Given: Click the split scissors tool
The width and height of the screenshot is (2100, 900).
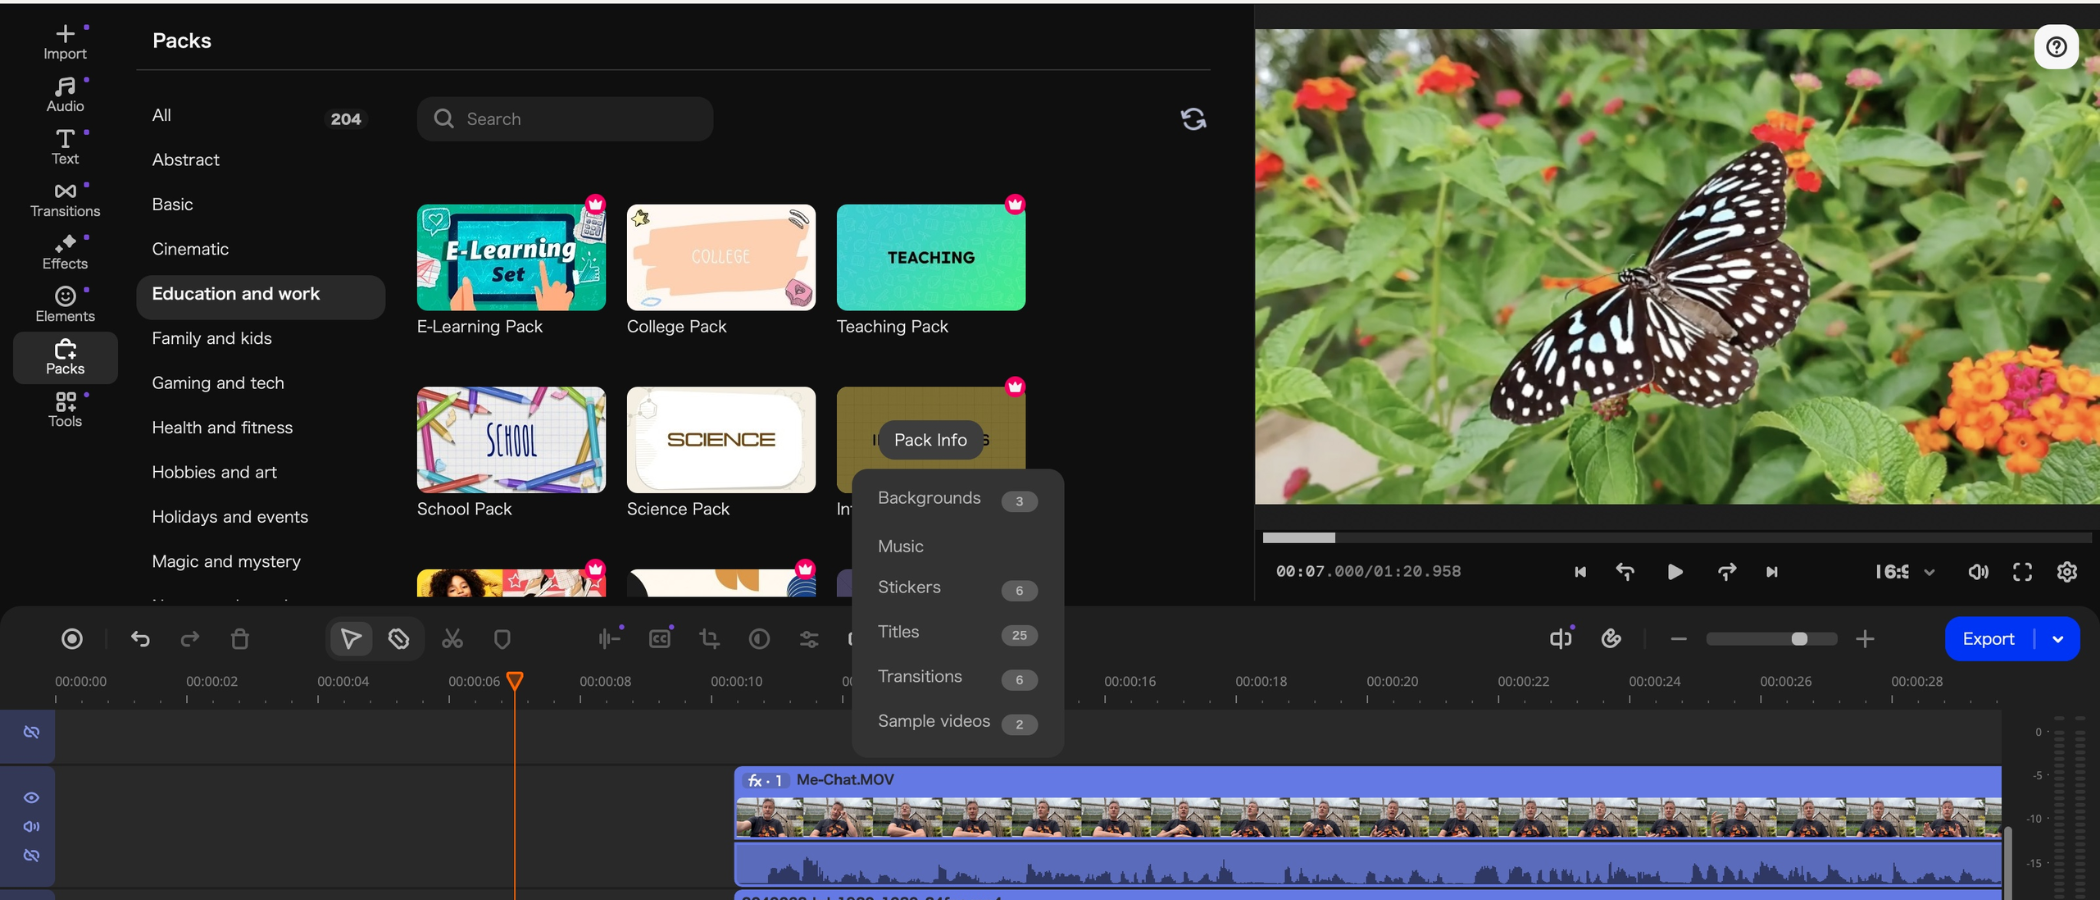Looking at the screenshot, I should [452, 639].
